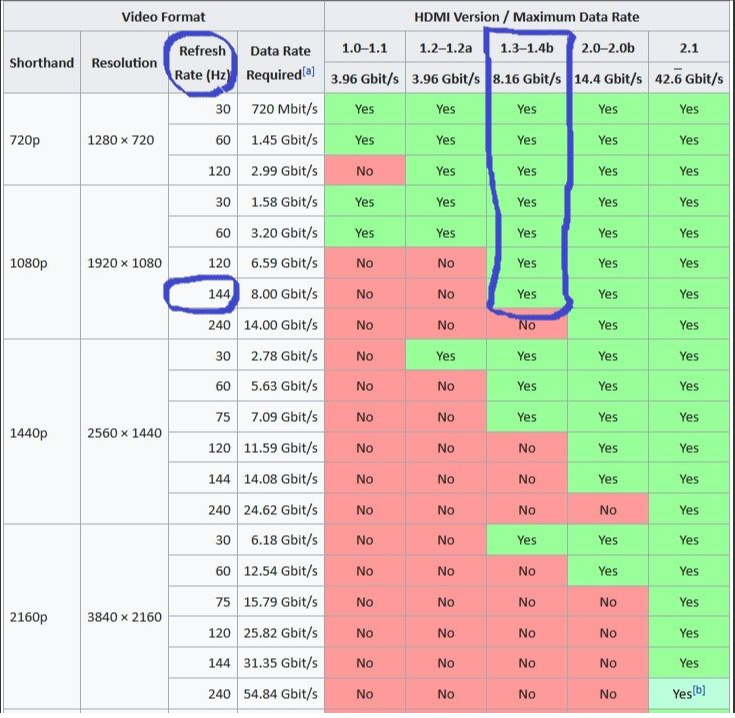Click the 8.16 Gbit/s maximum data rate cell
Screen dimensions: 735x718
point(527,78)
